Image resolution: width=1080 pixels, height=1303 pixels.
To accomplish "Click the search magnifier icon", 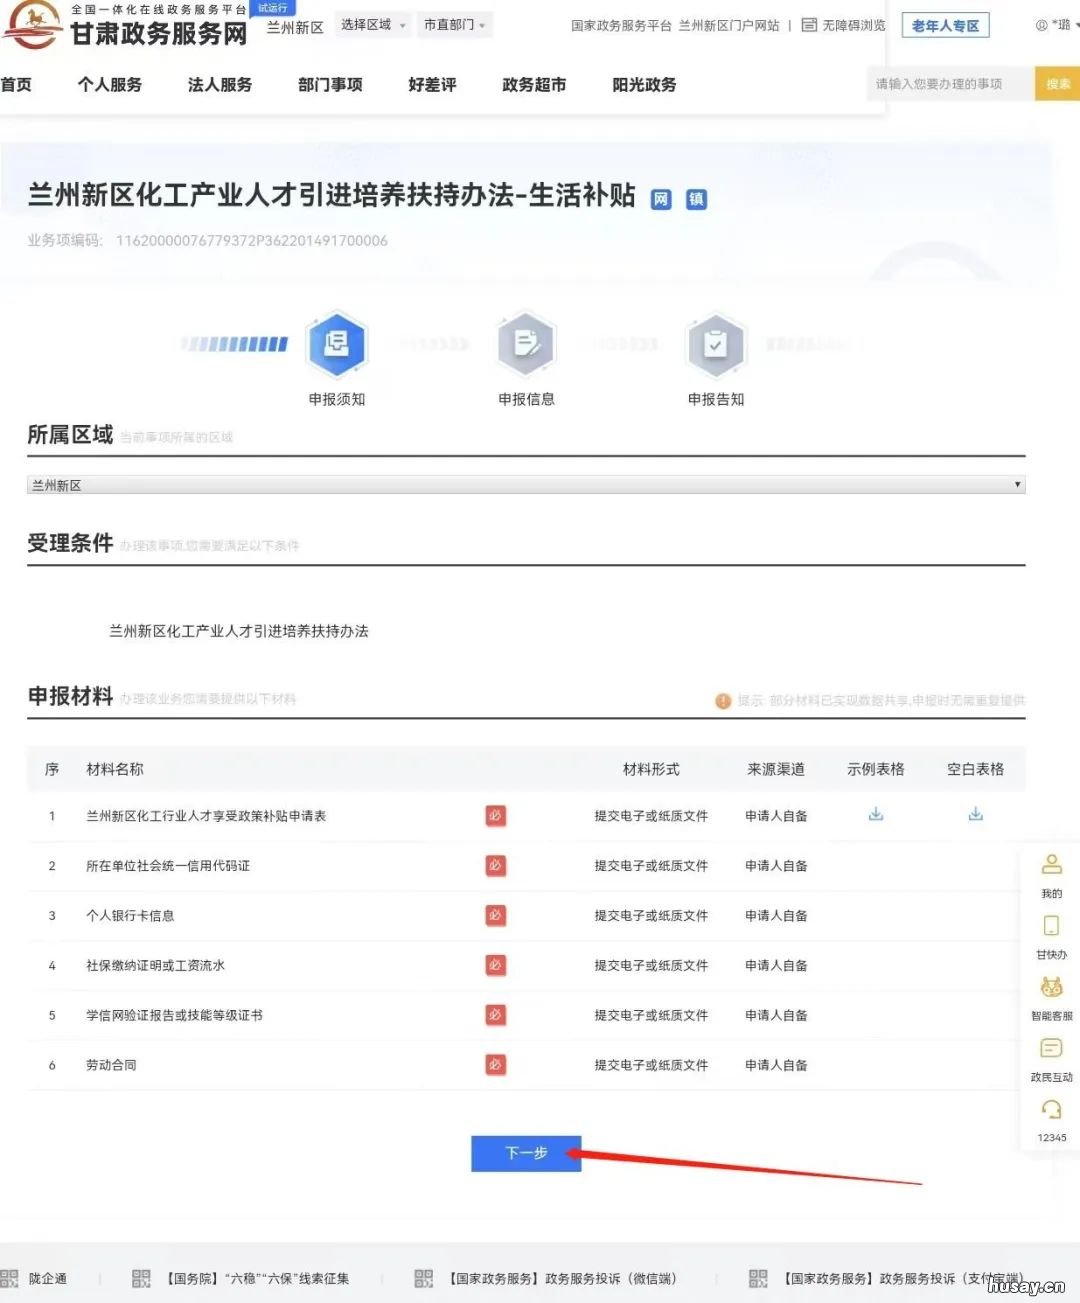I will [x=1056, y=83].
